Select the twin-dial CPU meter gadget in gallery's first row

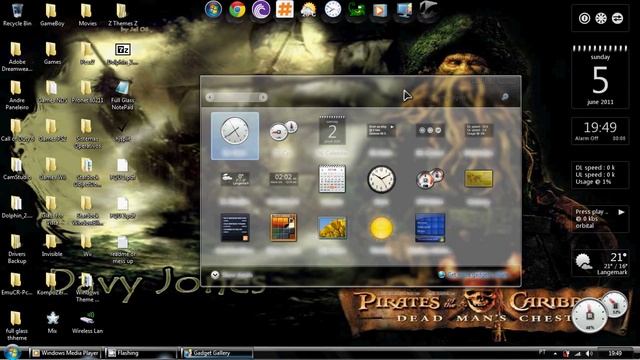click(283, 131)
